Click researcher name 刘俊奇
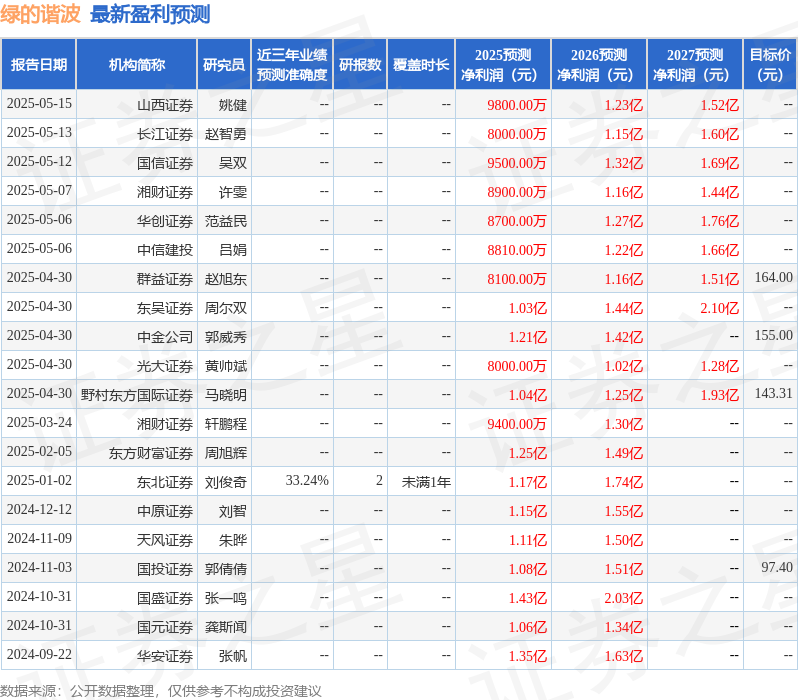This screenshot has height=700, width=798. (226, 483)
